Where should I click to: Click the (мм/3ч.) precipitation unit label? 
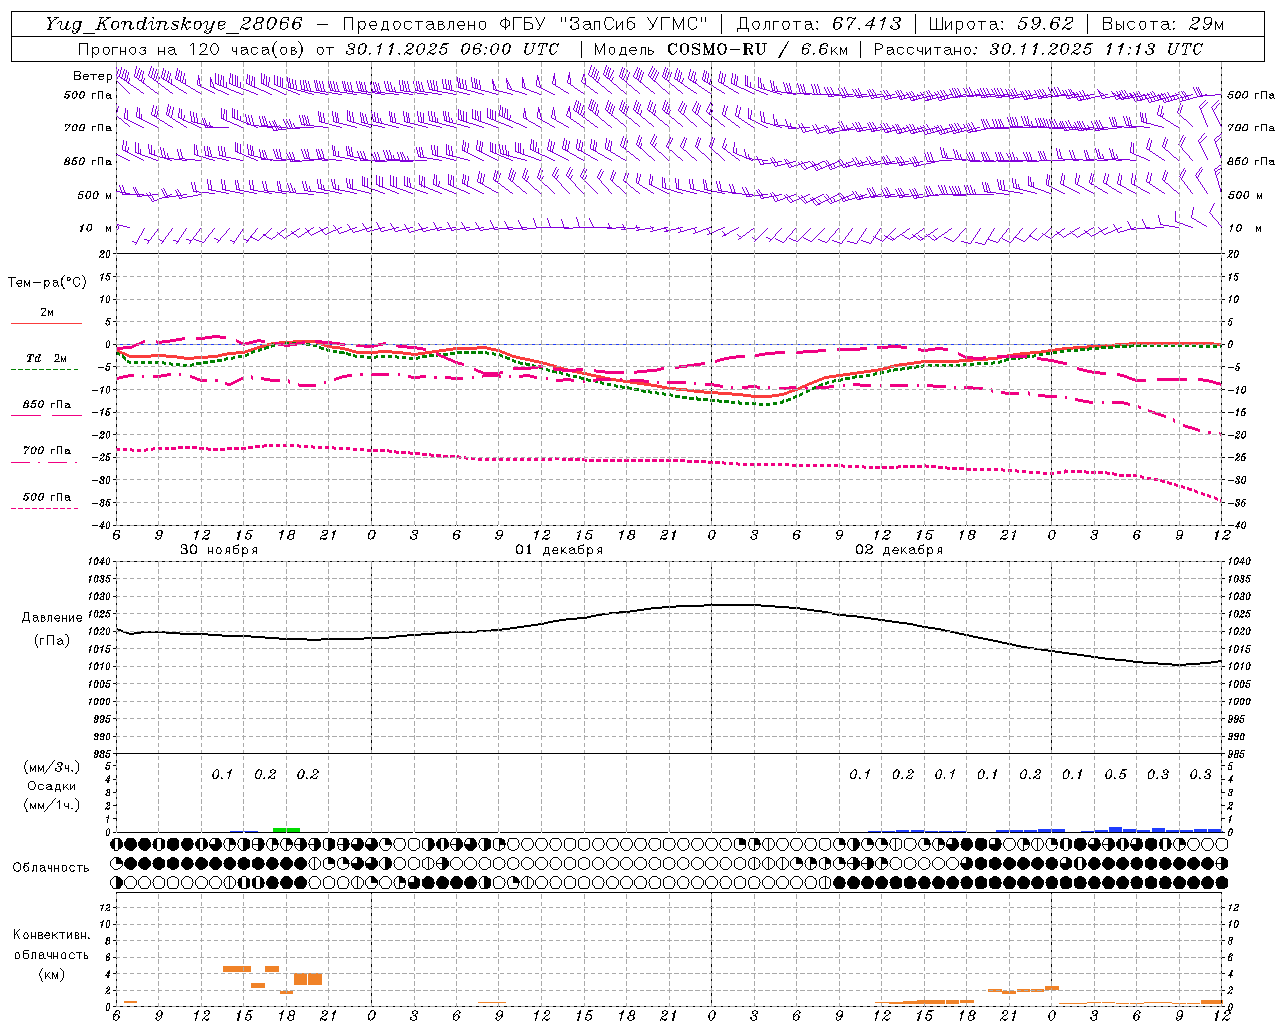(x=50, y=767)
